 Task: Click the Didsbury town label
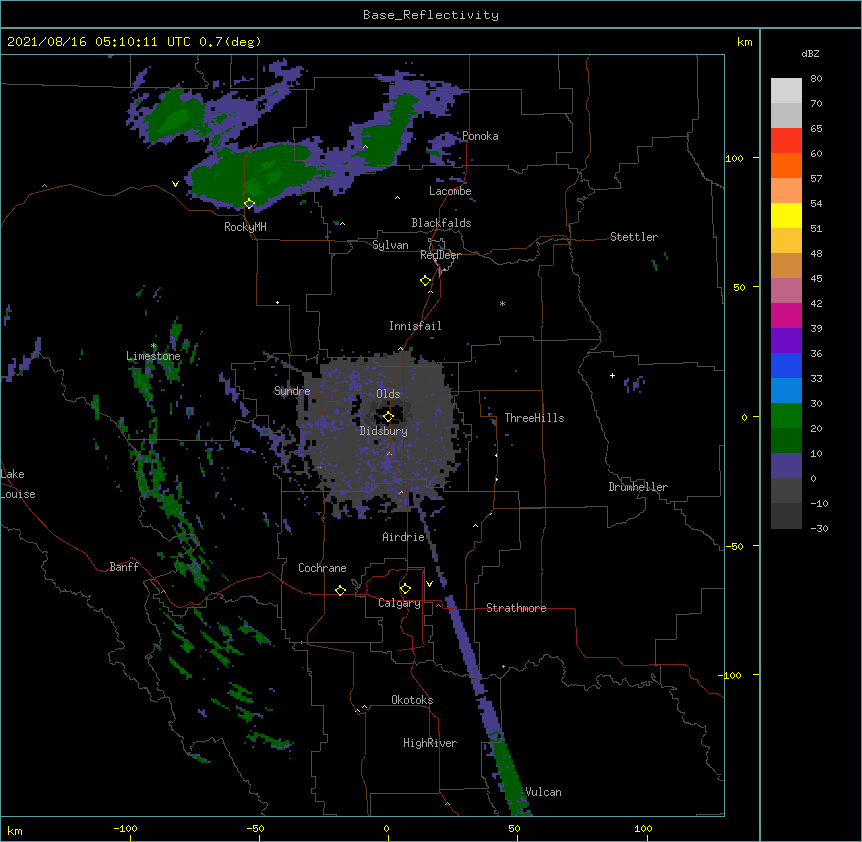[384, 431]
